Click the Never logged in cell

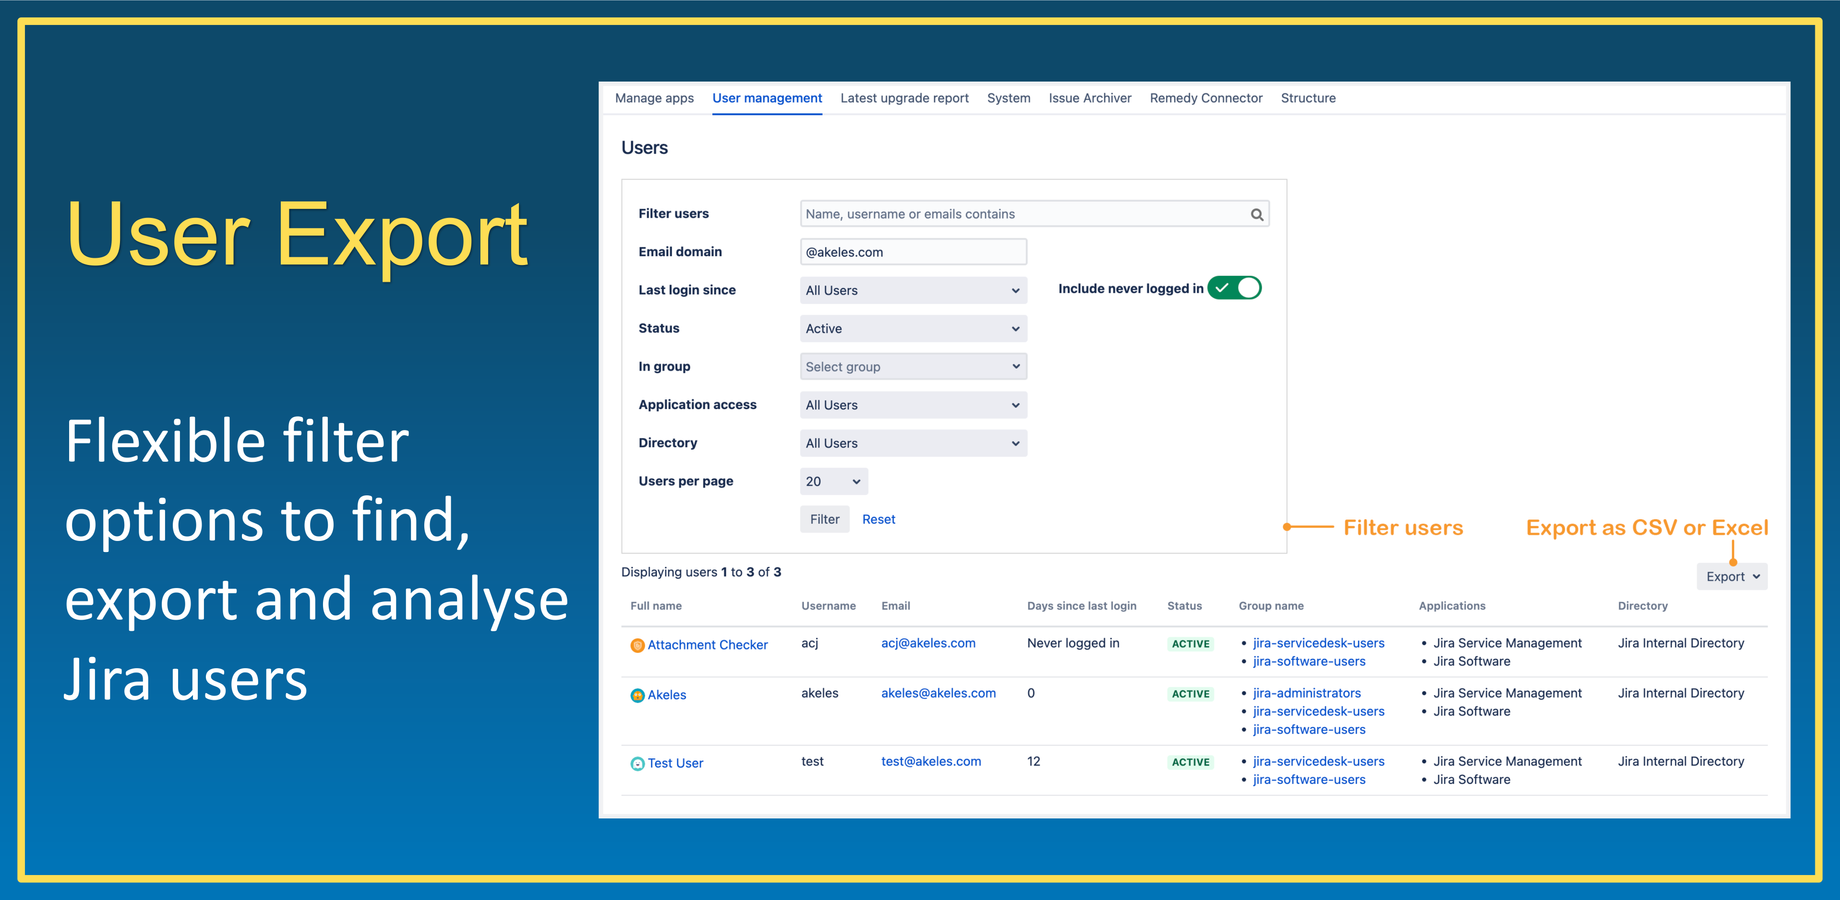click(x=1073, y=643)
